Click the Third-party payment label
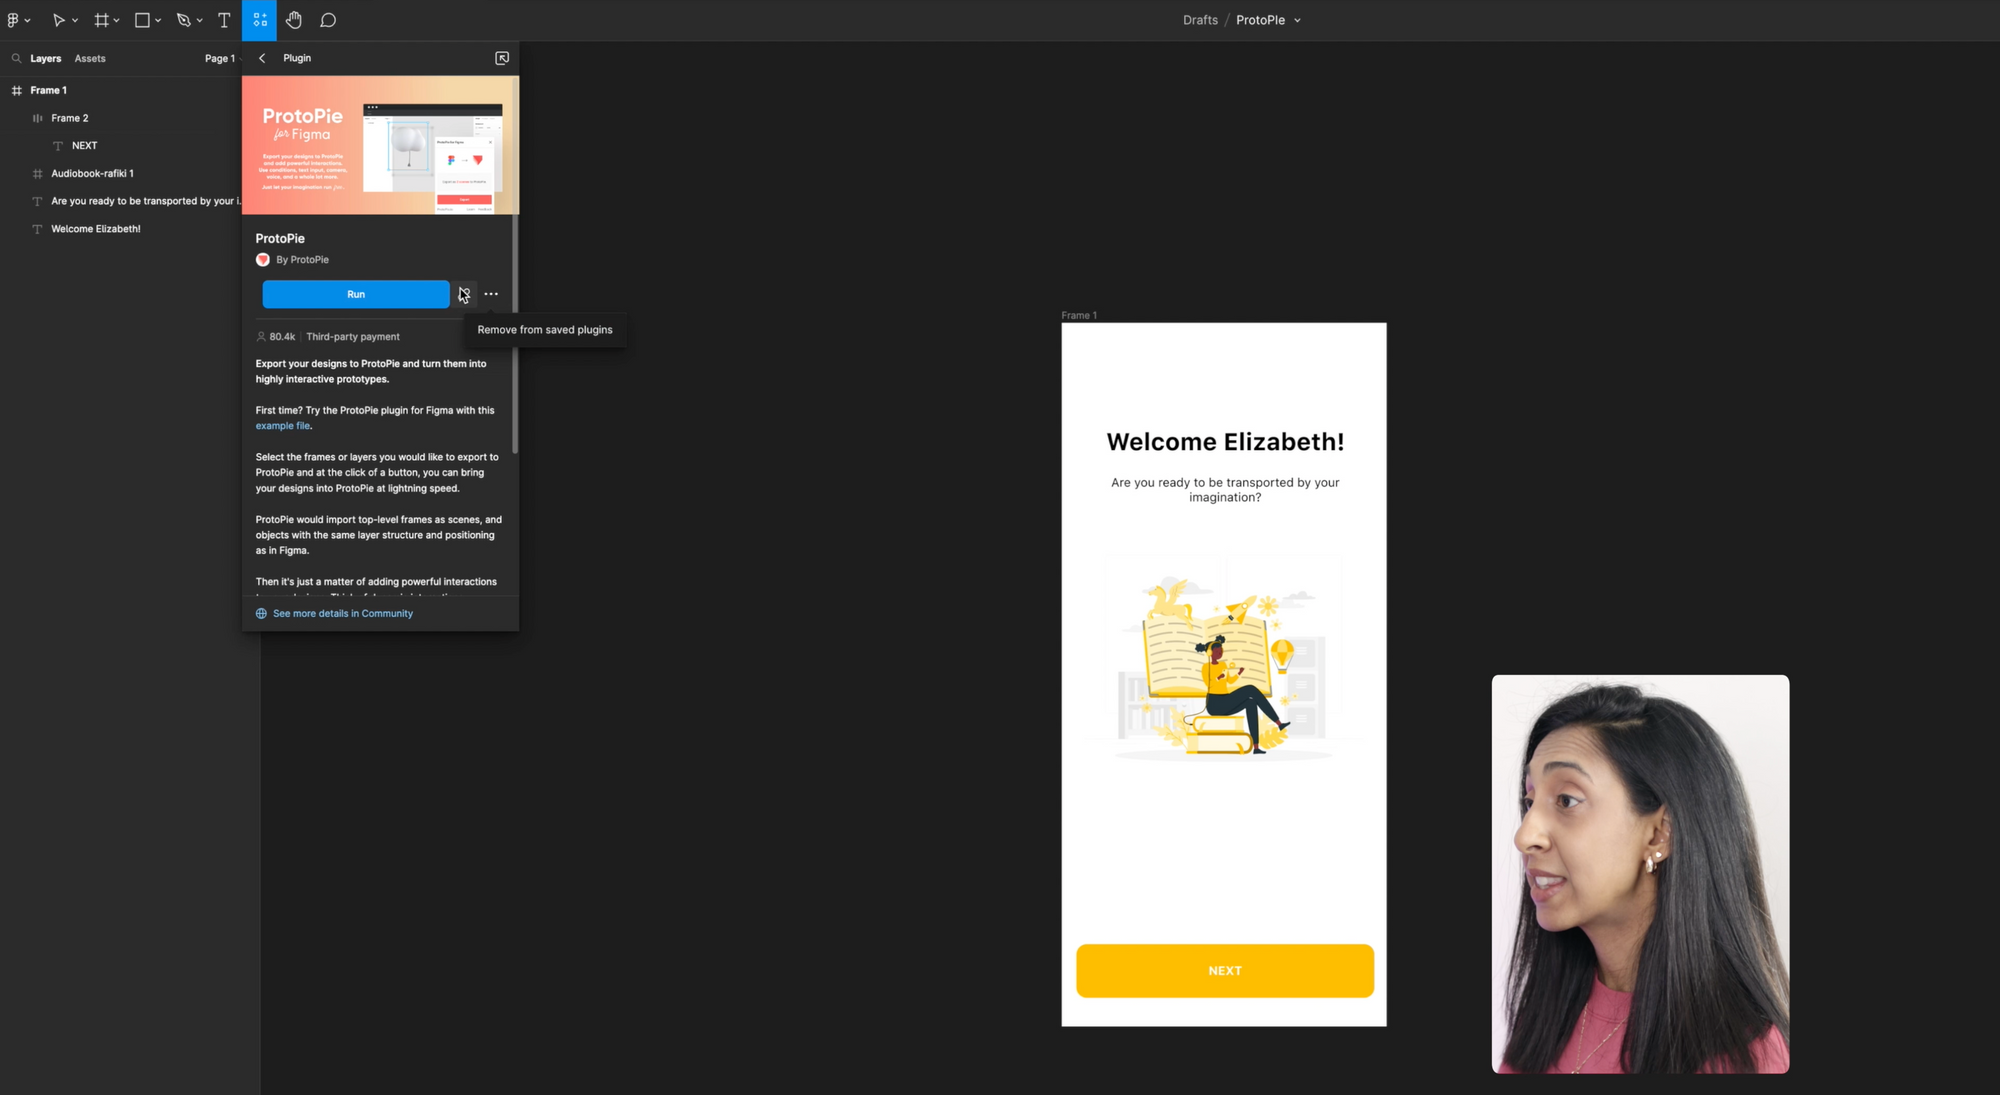The image size is (2000, 1095). click(x=353, y=337)
